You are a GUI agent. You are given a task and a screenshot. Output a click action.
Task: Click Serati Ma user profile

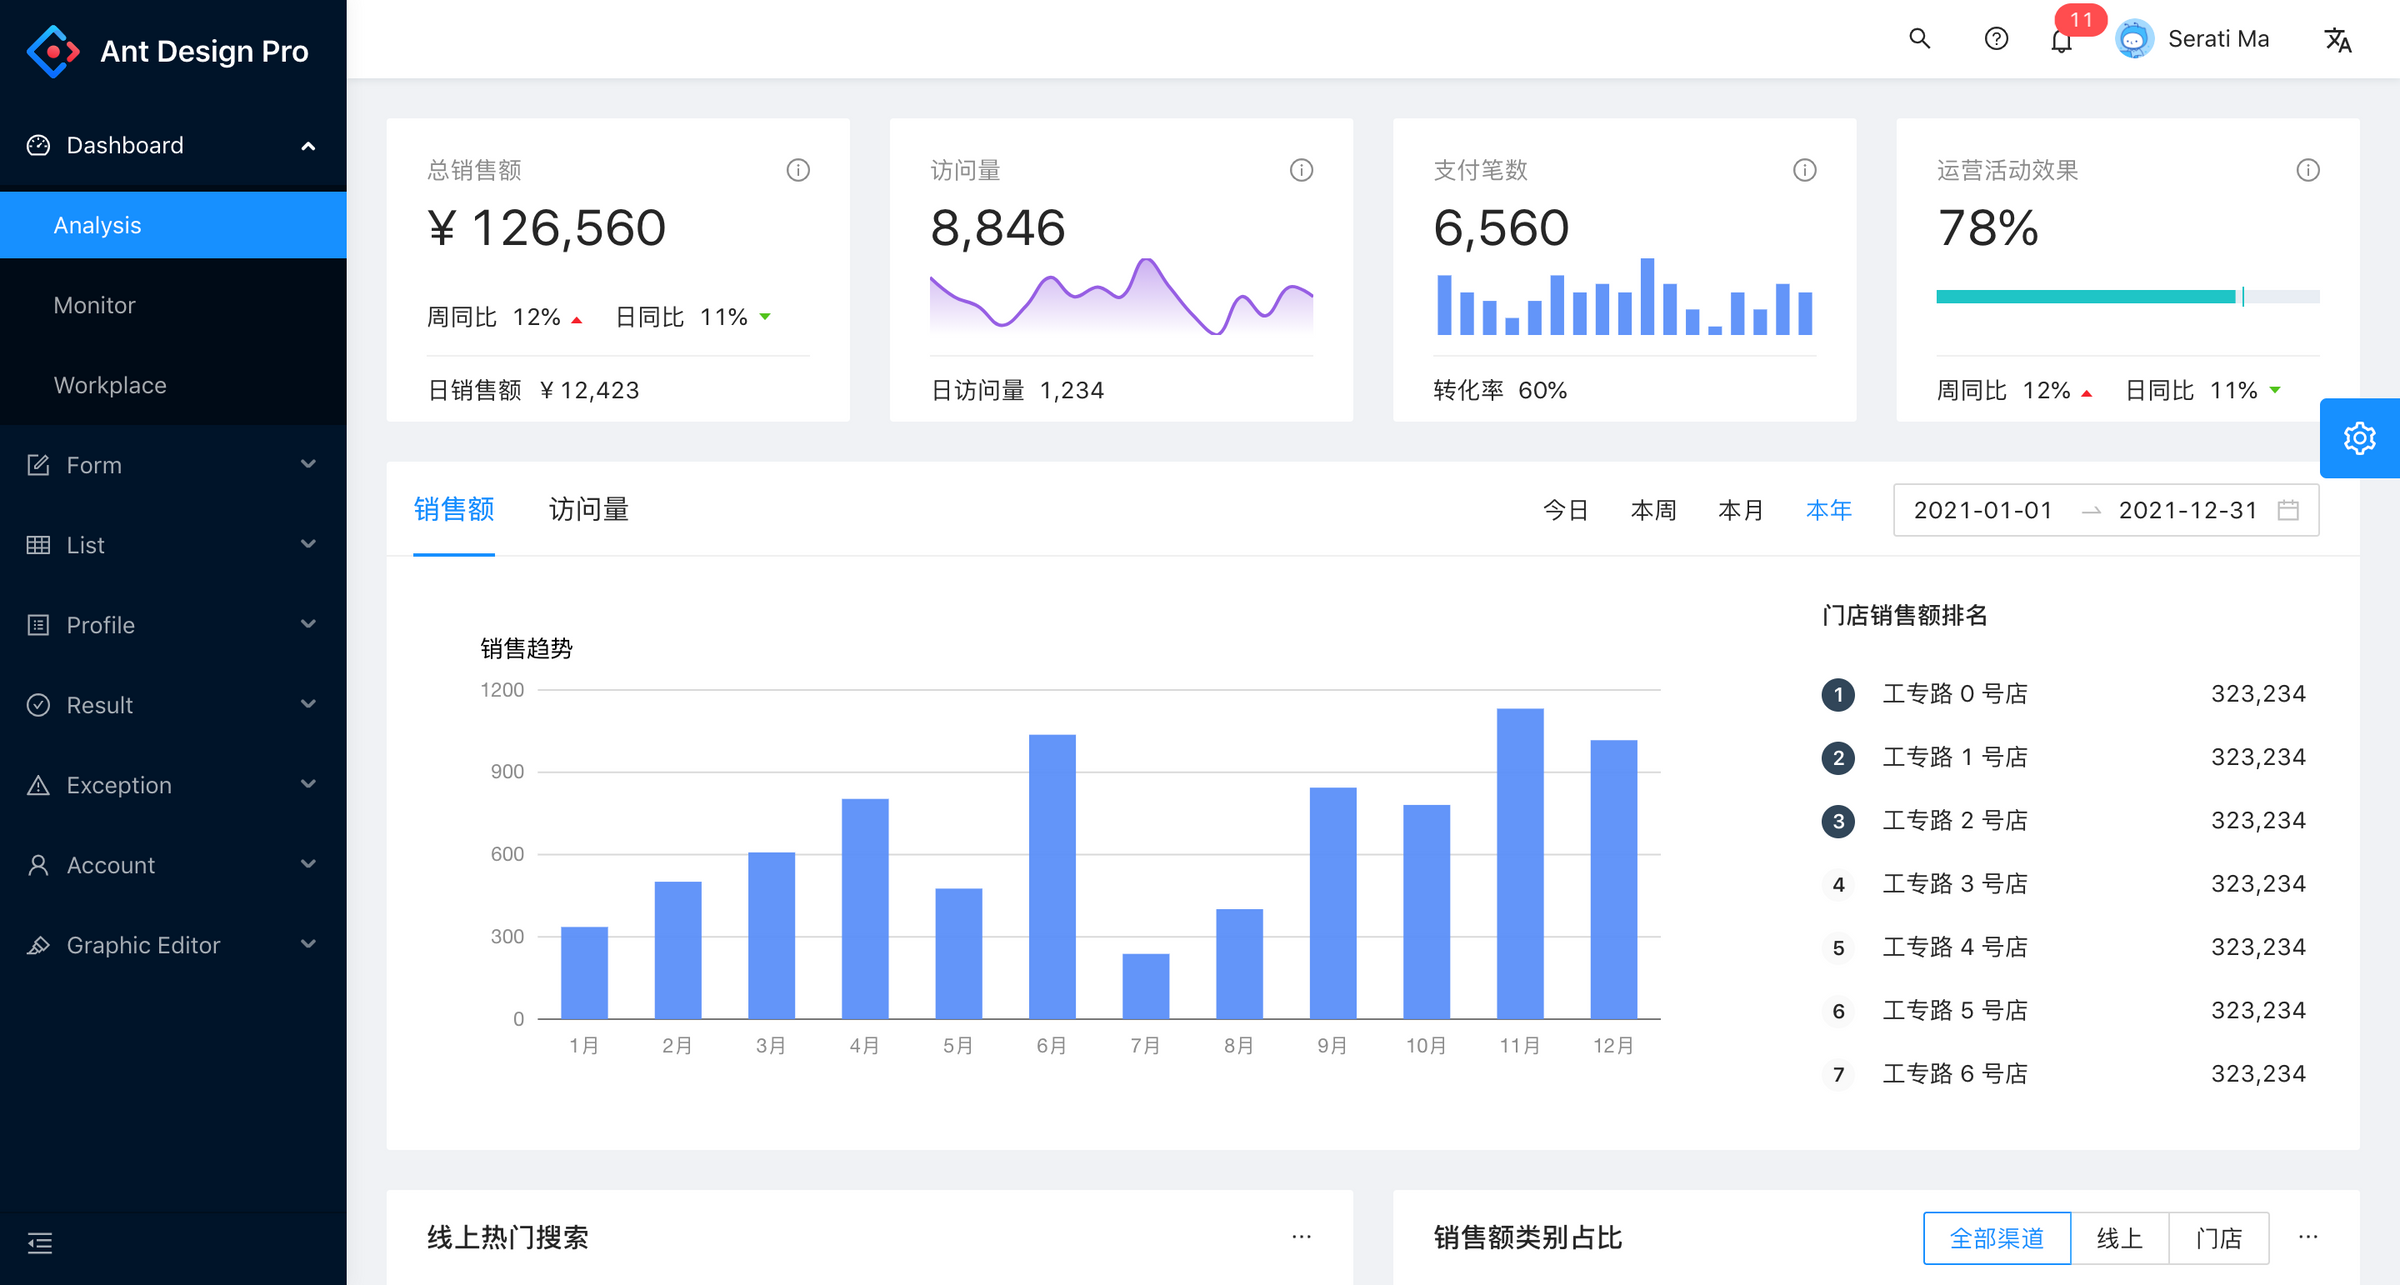[x=2219, y=38]
